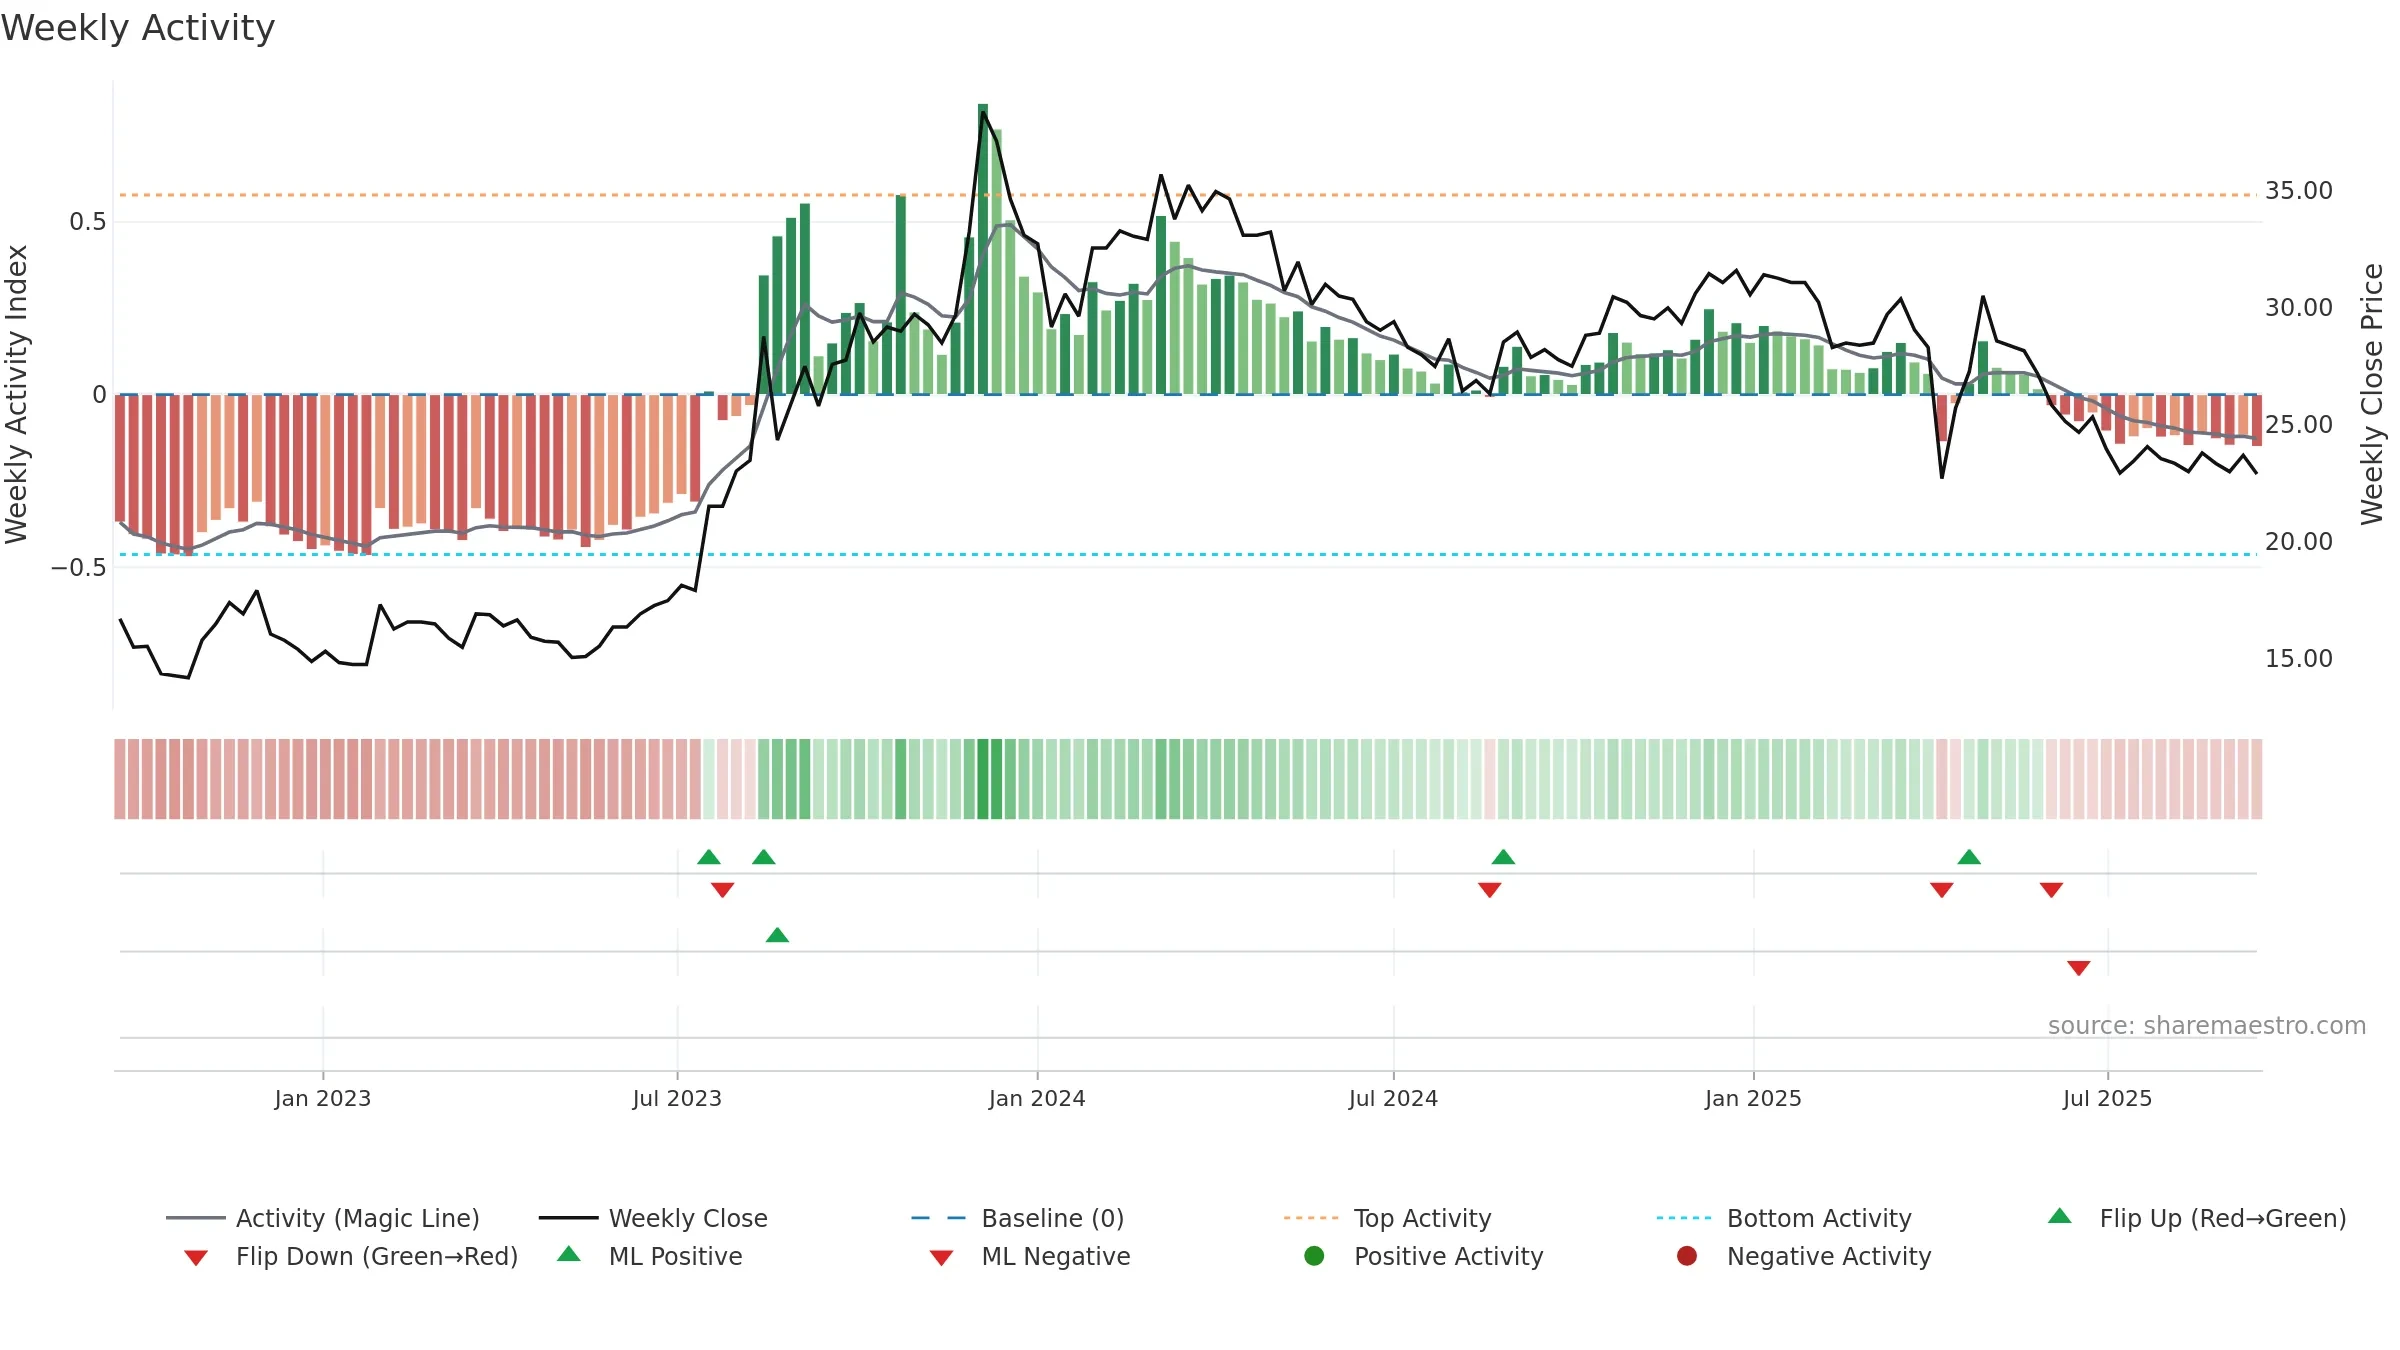Toggle the Bottom Activity legend entry
The height and width of the screenshot is (1350, 2400).
tap(1784, 1218)
